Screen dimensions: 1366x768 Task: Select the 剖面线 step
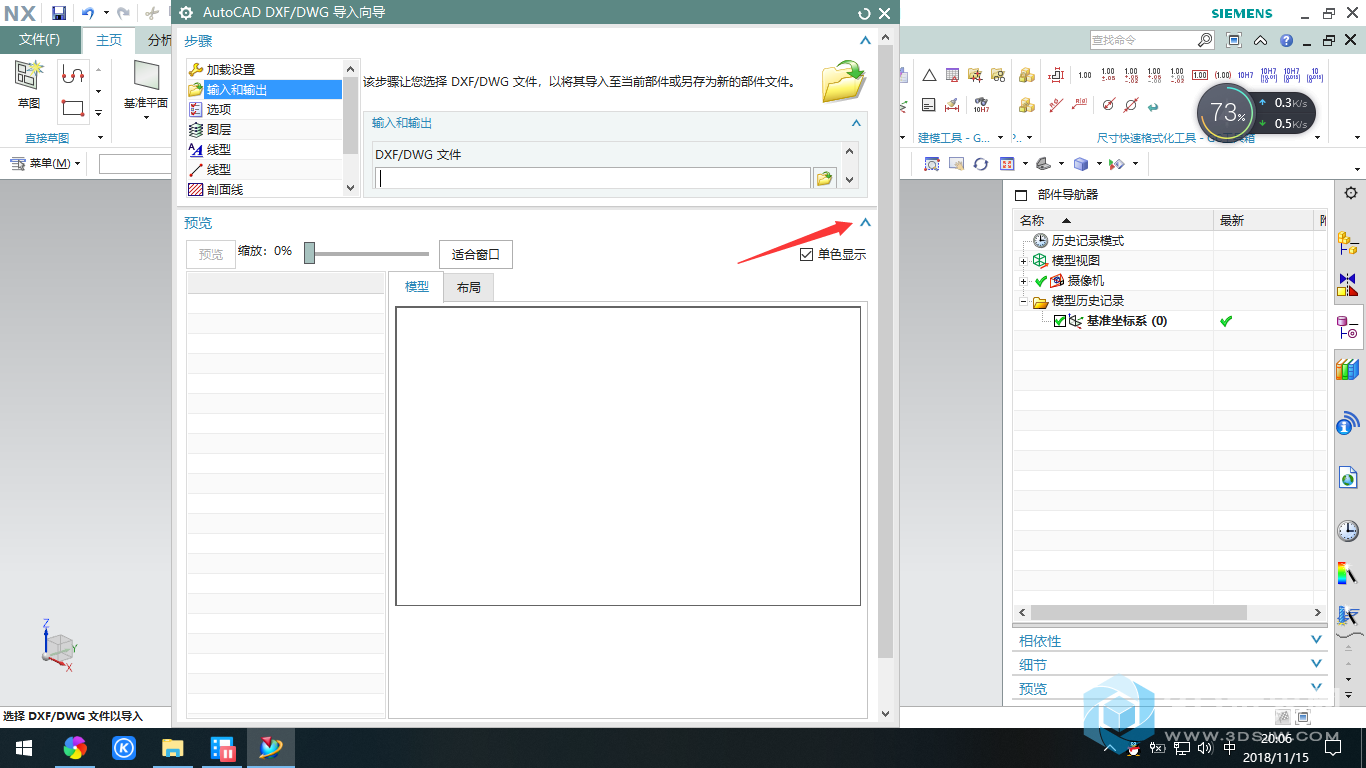[x=264, y=189]
